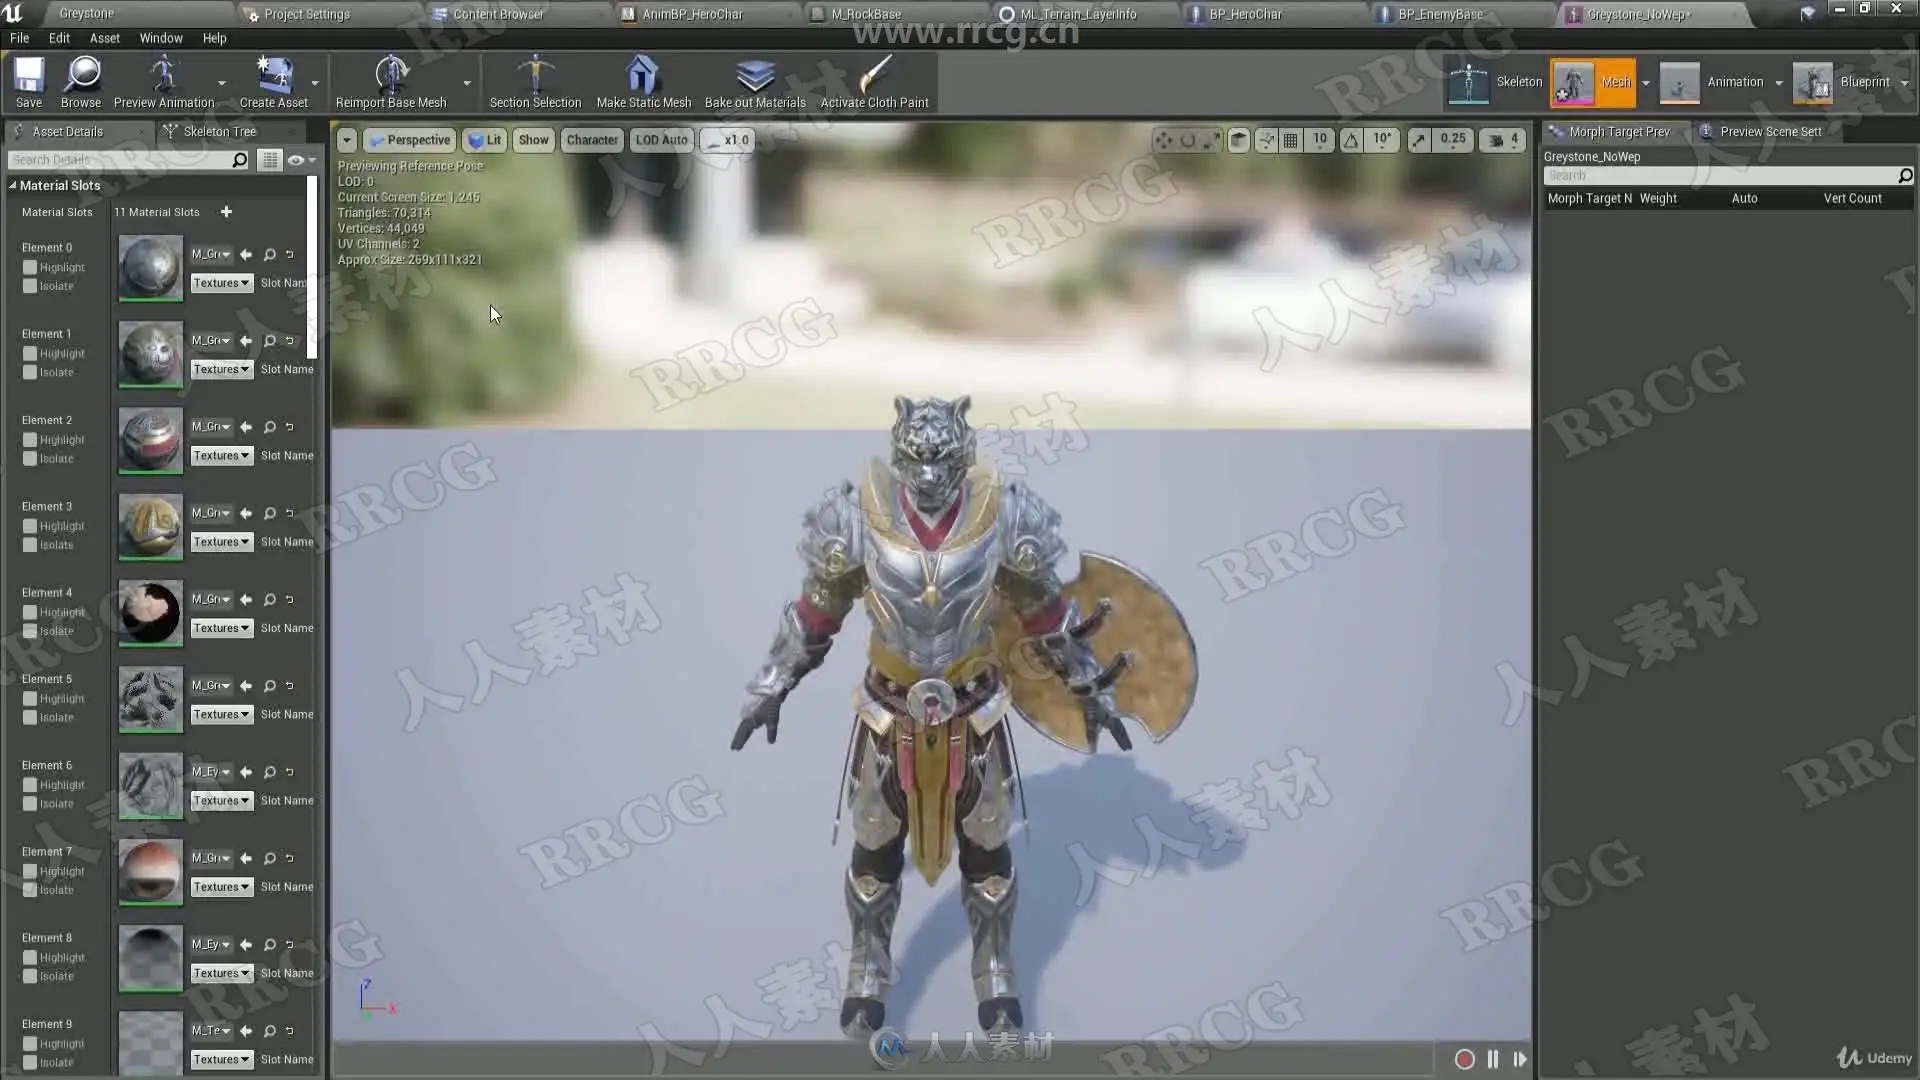Open the Window menu
Image resolution: width=1920 pixels, height=1080 pixels.
161,38
